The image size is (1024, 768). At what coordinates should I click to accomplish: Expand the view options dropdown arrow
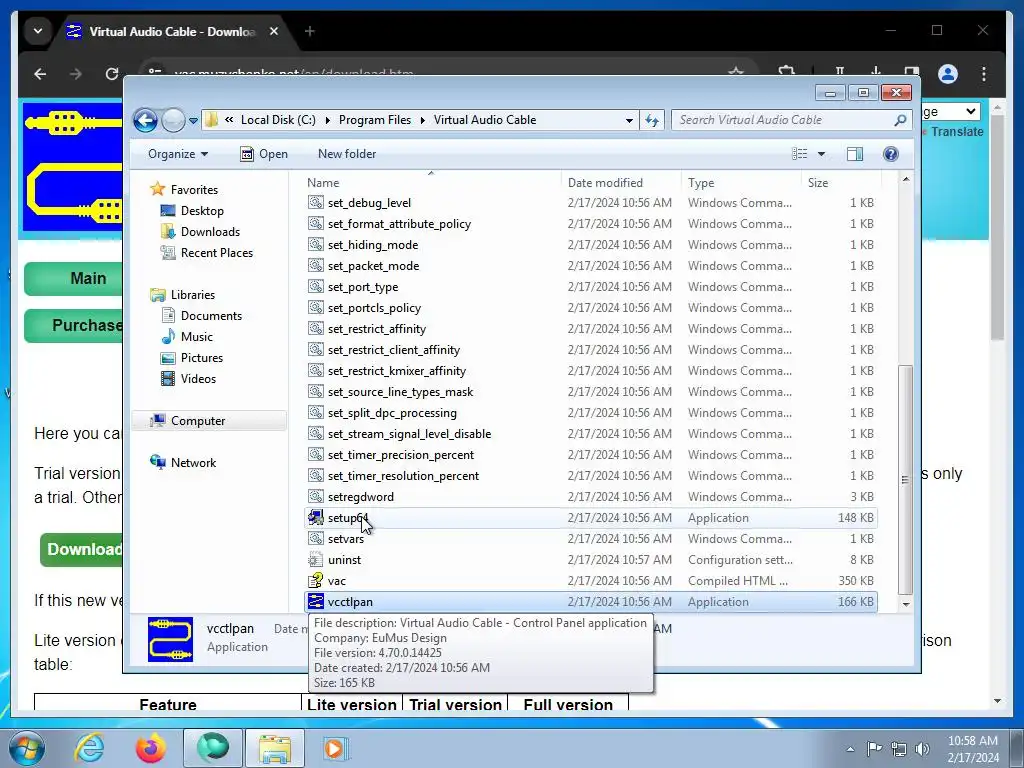821,154
